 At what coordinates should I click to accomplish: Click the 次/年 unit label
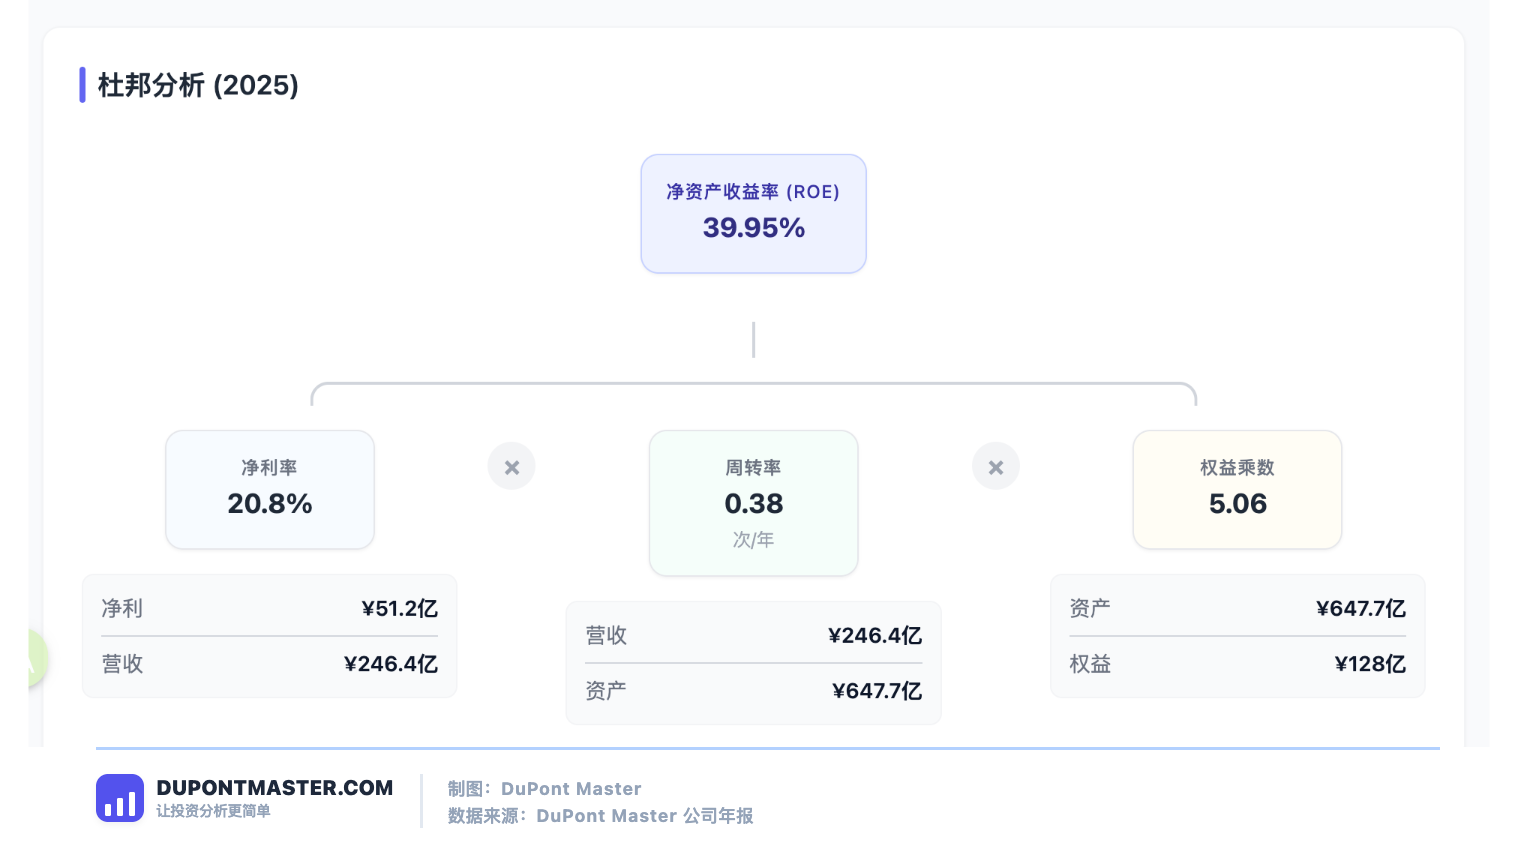point(754,540)
